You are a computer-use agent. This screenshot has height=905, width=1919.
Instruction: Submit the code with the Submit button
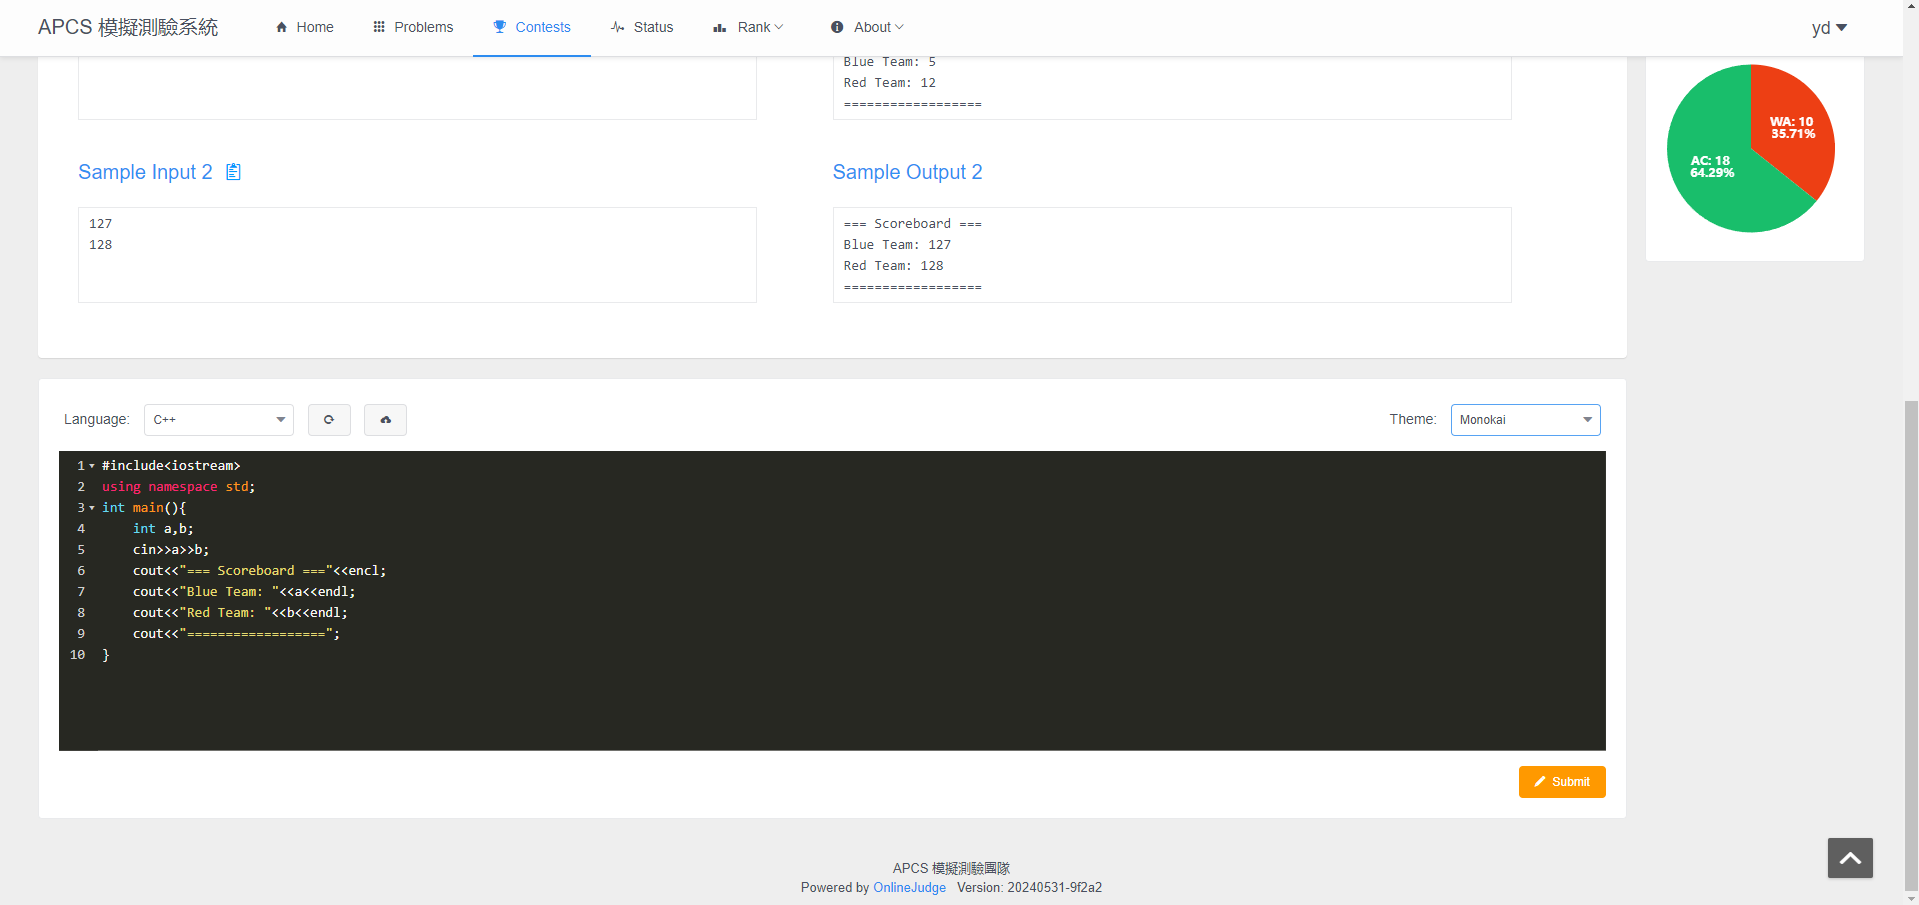click(x=1561, y=782)
